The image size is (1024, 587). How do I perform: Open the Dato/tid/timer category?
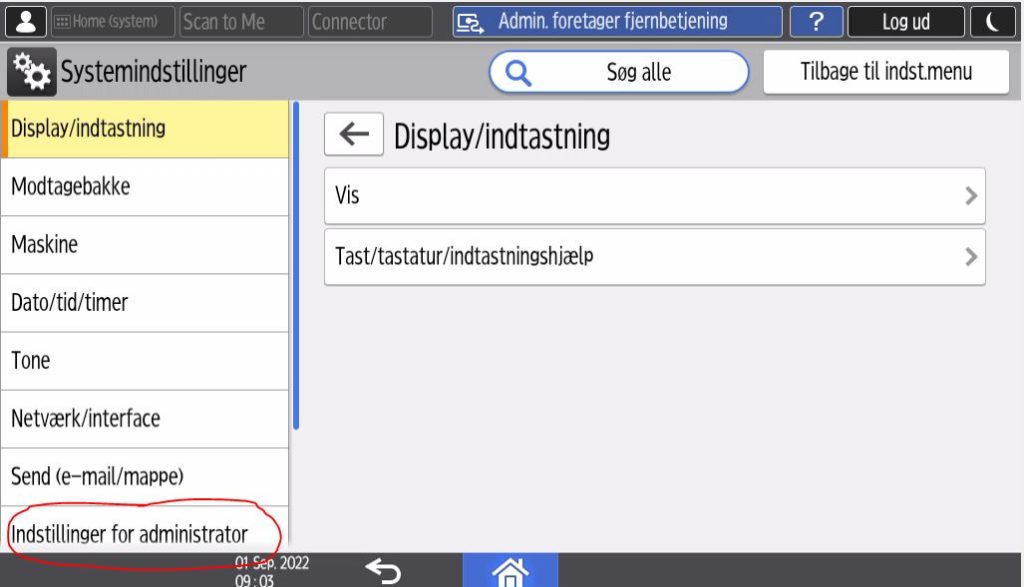(x=145, y=302)
